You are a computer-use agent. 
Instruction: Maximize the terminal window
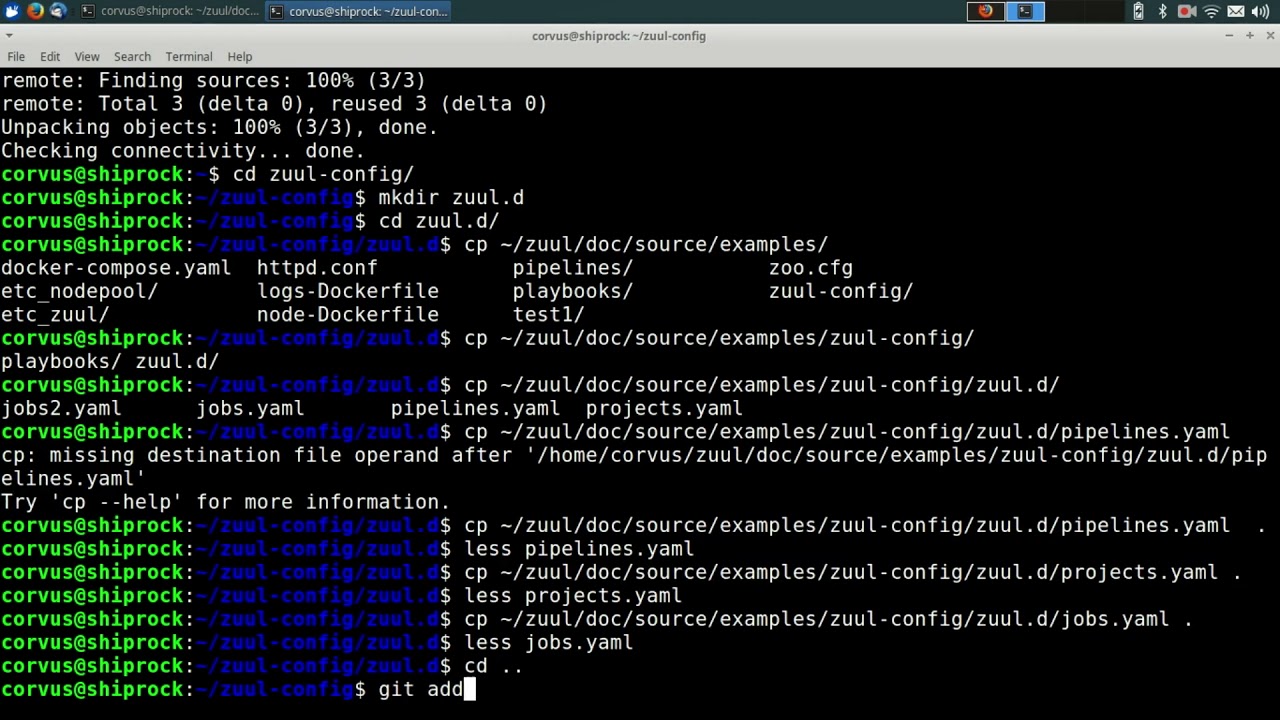point(1250,36)
